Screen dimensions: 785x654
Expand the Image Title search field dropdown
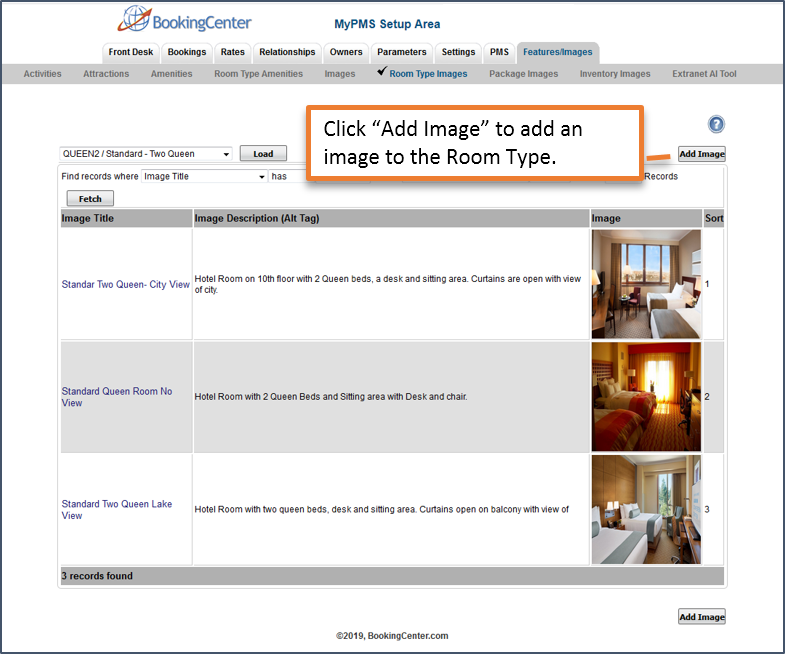[204, 176]
